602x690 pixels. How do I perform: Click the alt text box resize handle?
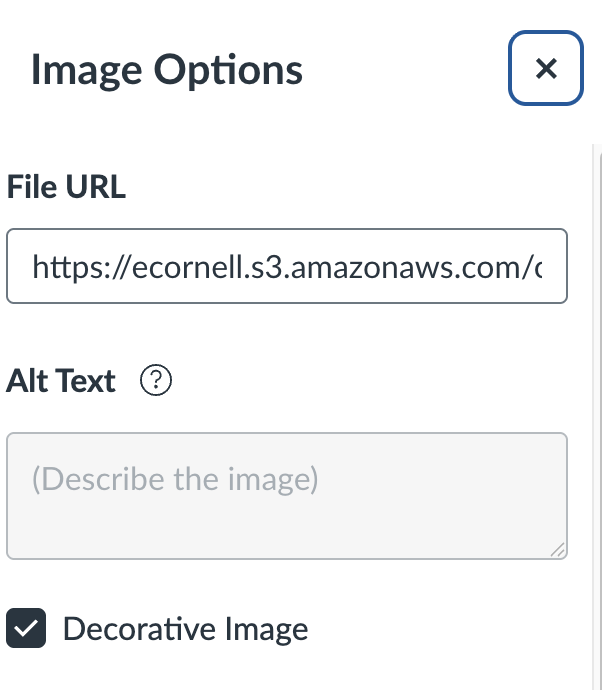coord(557,549)
